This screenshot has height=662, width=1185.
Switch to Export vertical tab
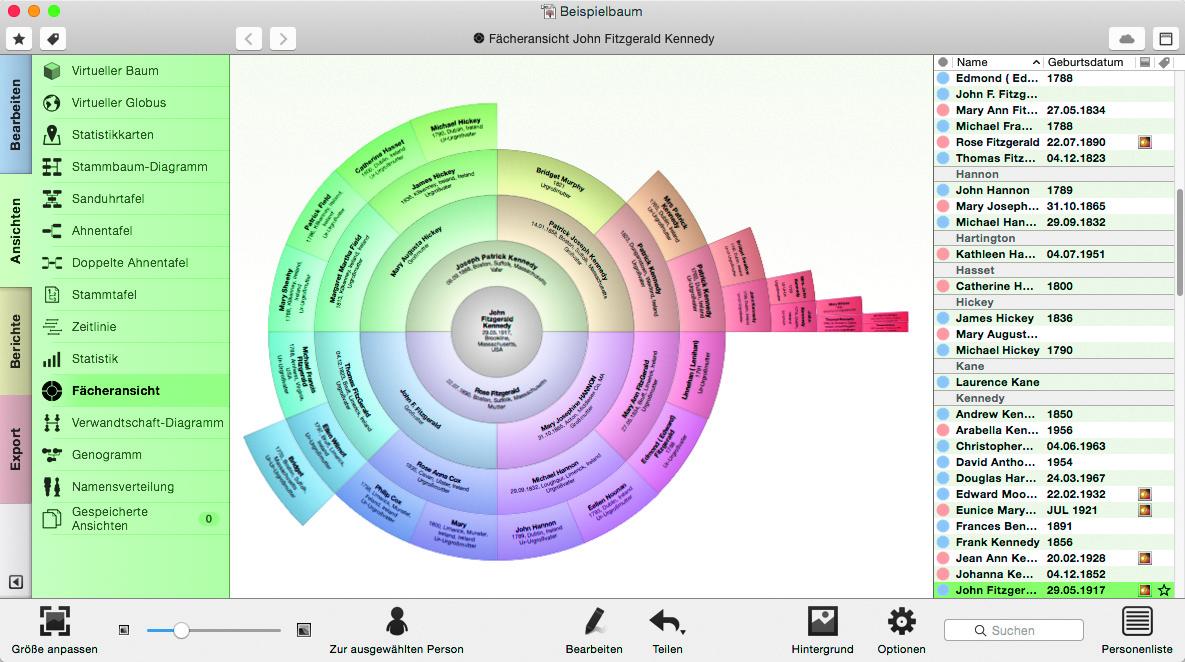(16, 450)
